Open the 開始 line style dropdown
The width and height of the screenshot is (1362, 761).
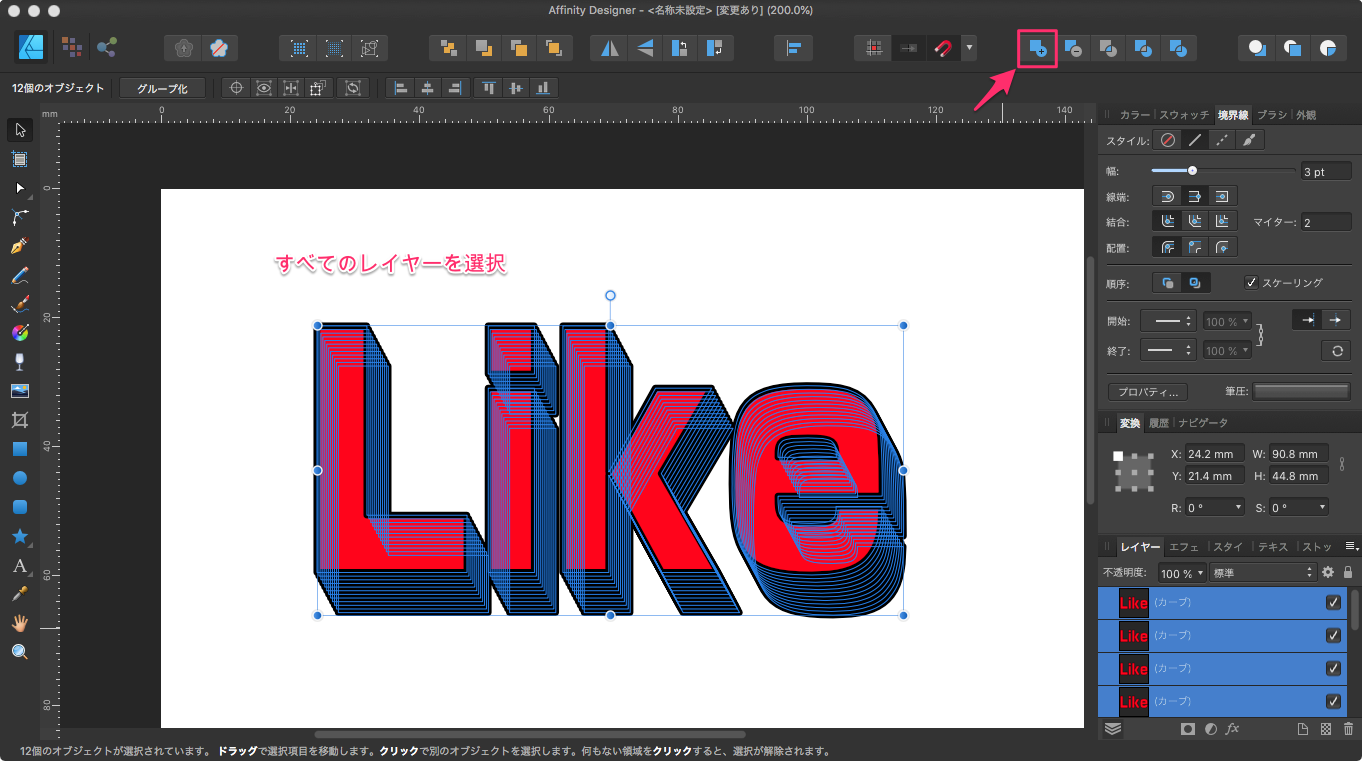coord(1168,321)
